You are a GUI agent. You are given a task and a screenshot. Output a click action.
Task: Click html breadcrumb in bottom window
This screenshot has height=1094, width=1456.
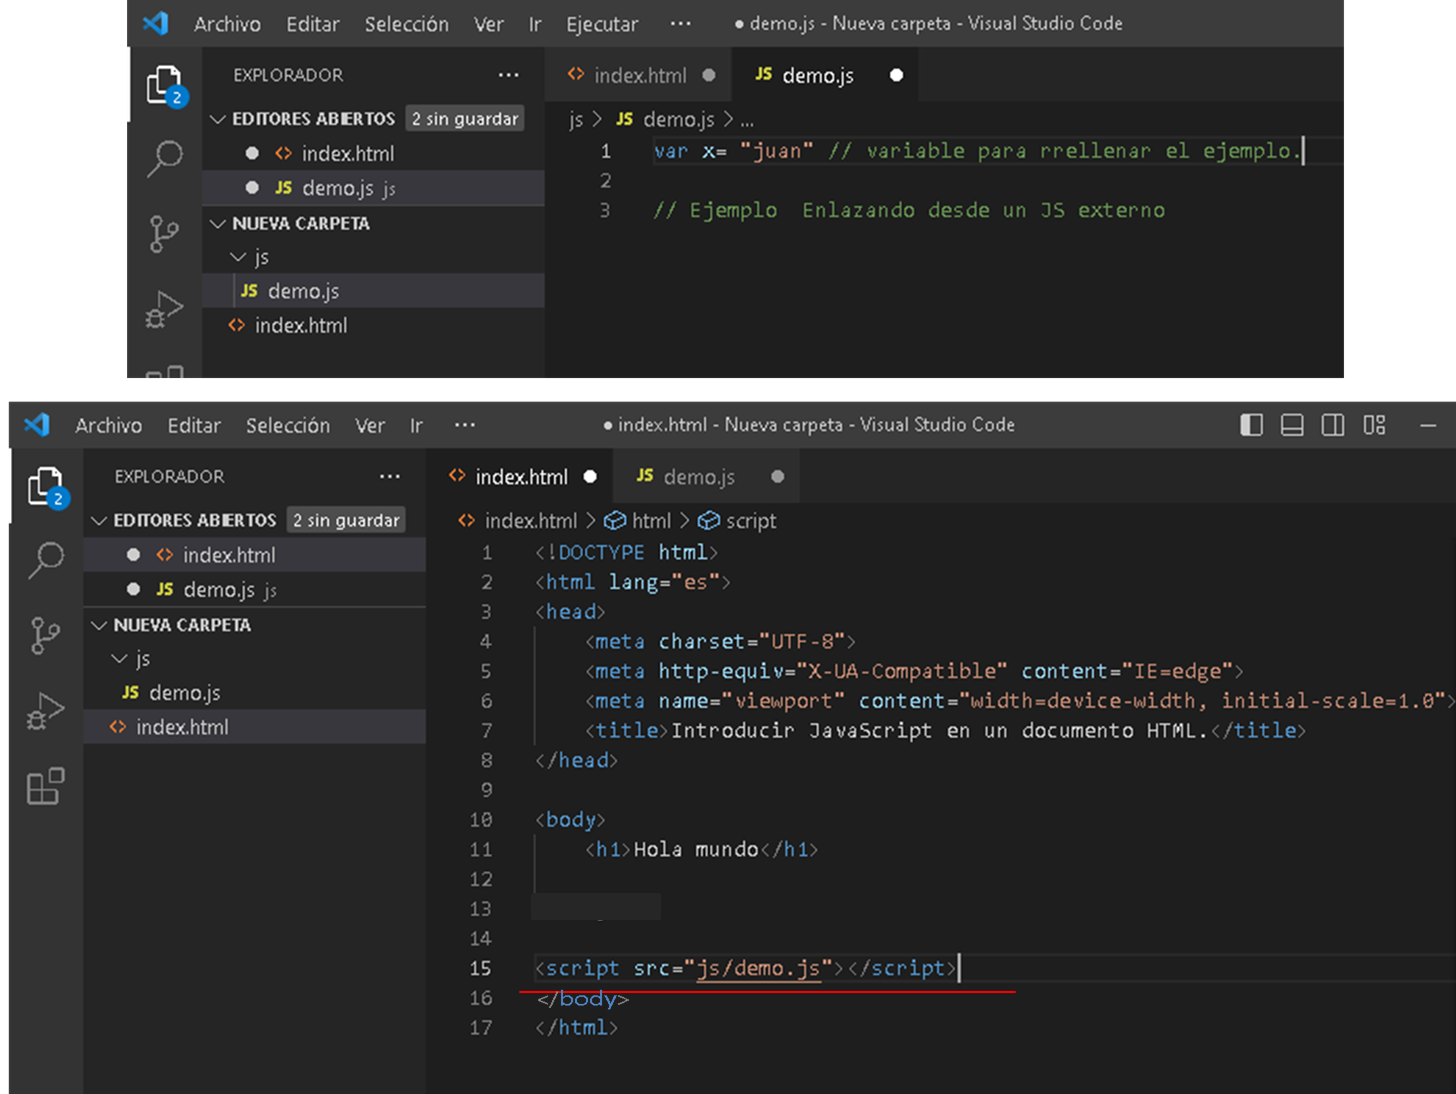[x=638, y=521]
